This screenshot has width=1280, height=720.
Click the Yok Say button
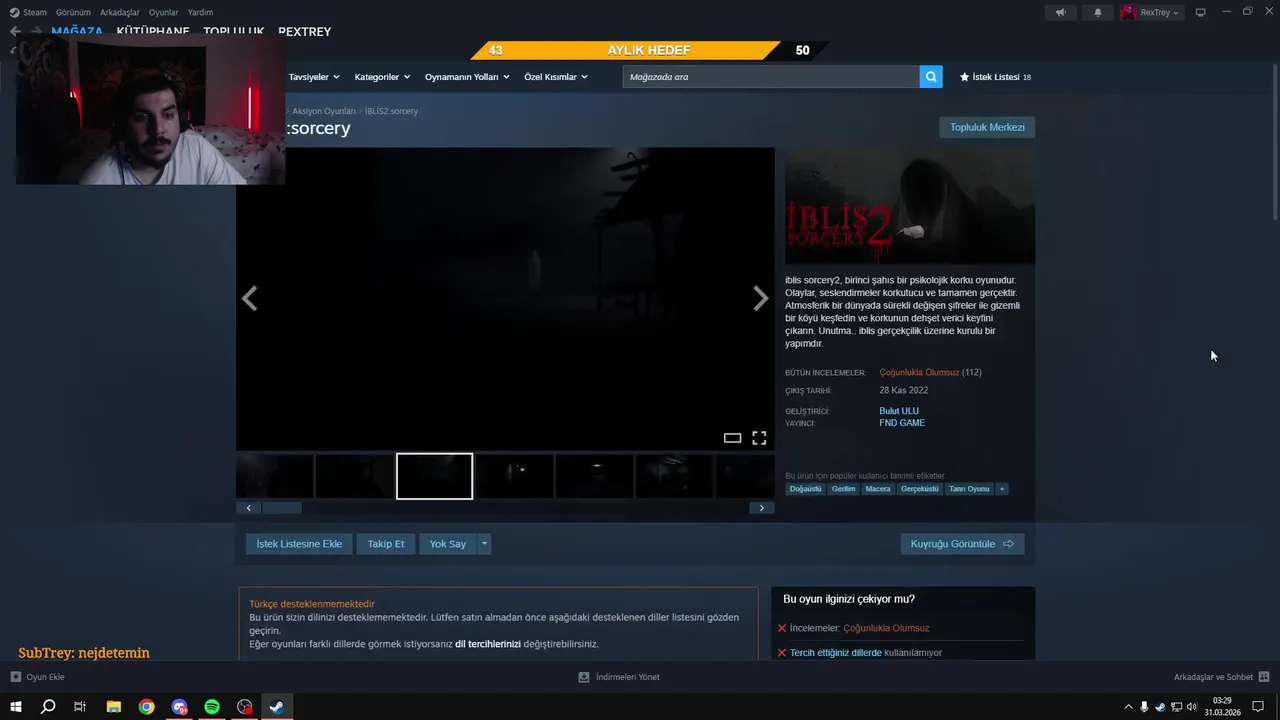click(x=448, y=544)
